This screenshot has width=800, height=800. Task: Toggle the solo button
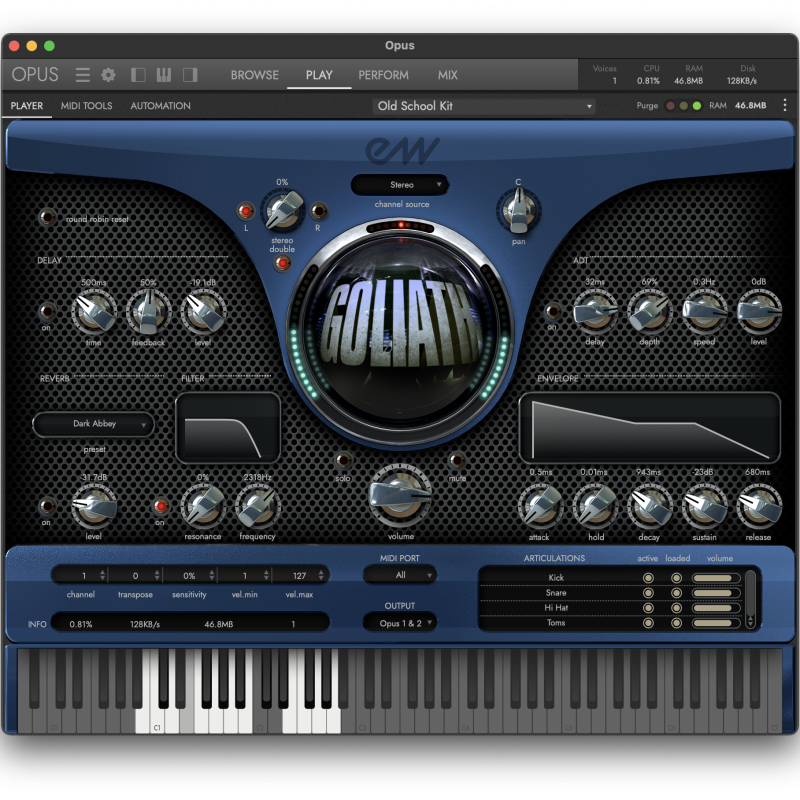coord(343,460)
